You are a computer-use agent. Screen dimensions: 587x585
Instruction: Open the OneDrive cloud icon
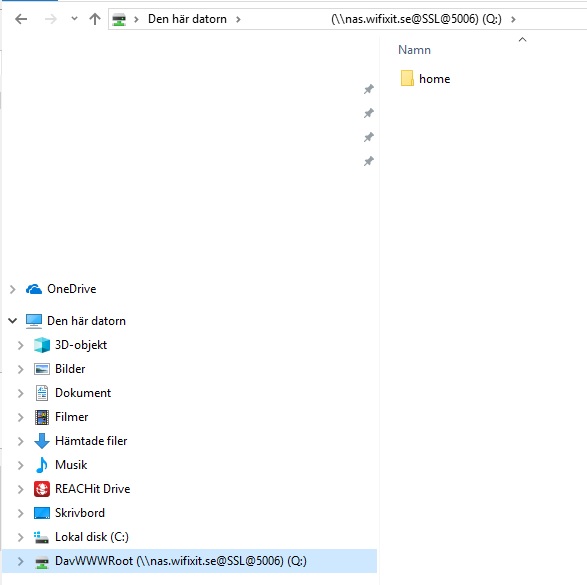point(34,289)
